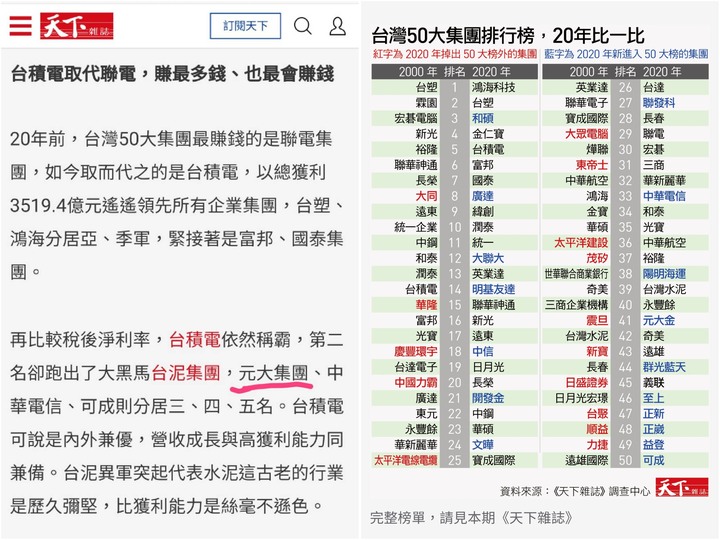720x540 pixels.
Task: Click blue 聯發科 at rank 27
Action: pos(659,103)
